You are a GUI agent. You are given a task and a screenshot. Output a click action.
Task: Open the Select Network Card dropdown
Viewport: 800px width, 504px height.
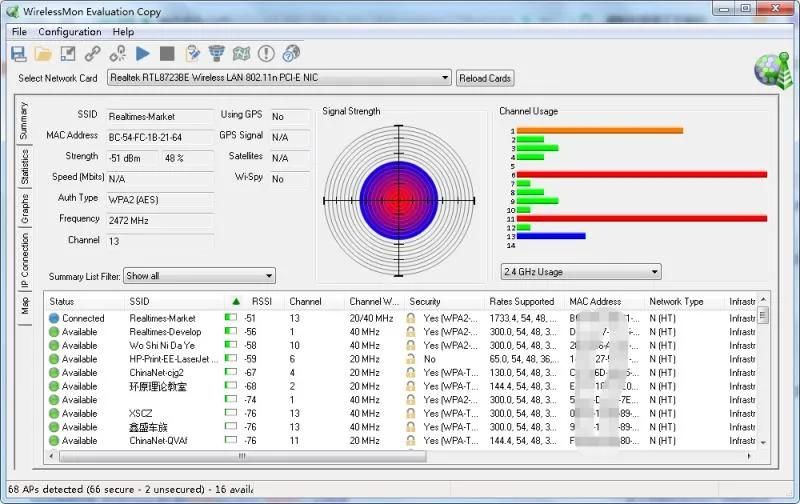(279, 78)
